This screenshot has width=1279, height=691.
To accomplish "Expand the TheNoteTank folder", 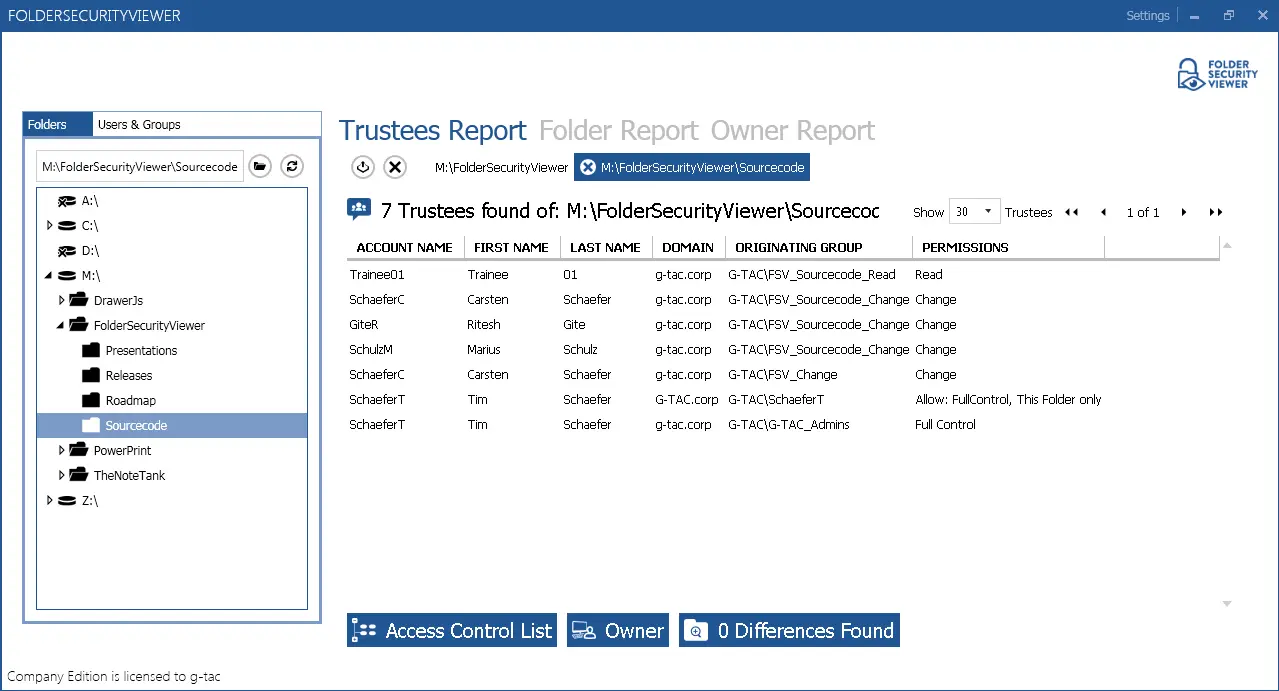I will (x=62, y=476).
